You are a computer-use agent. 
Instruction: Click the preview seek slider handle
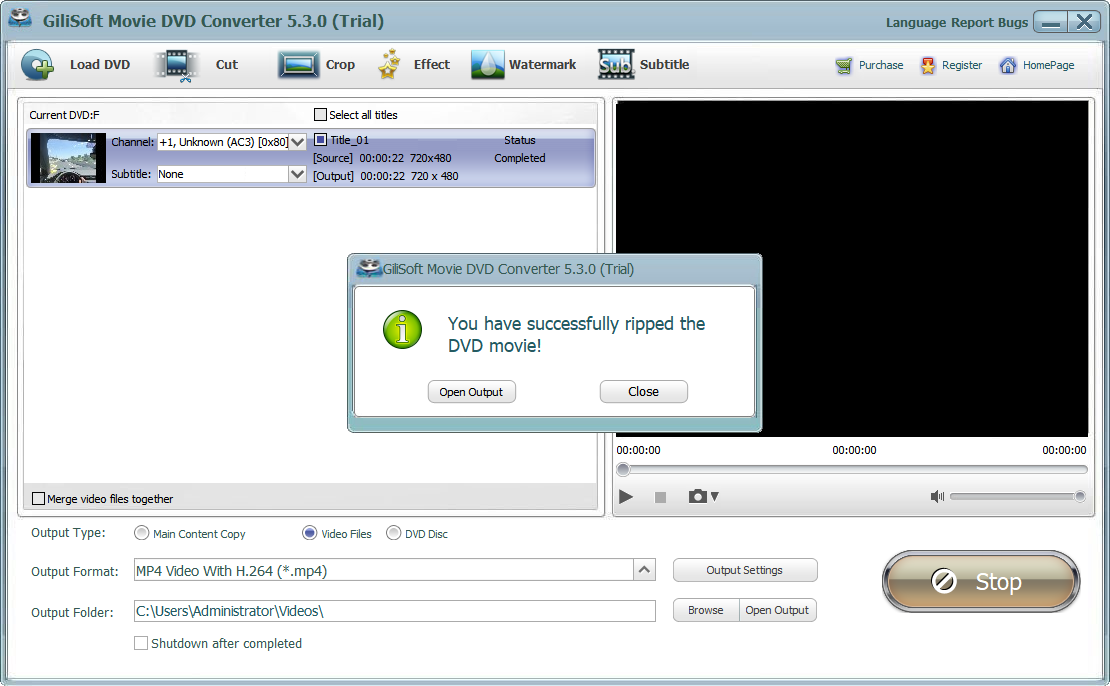point(623,469)
